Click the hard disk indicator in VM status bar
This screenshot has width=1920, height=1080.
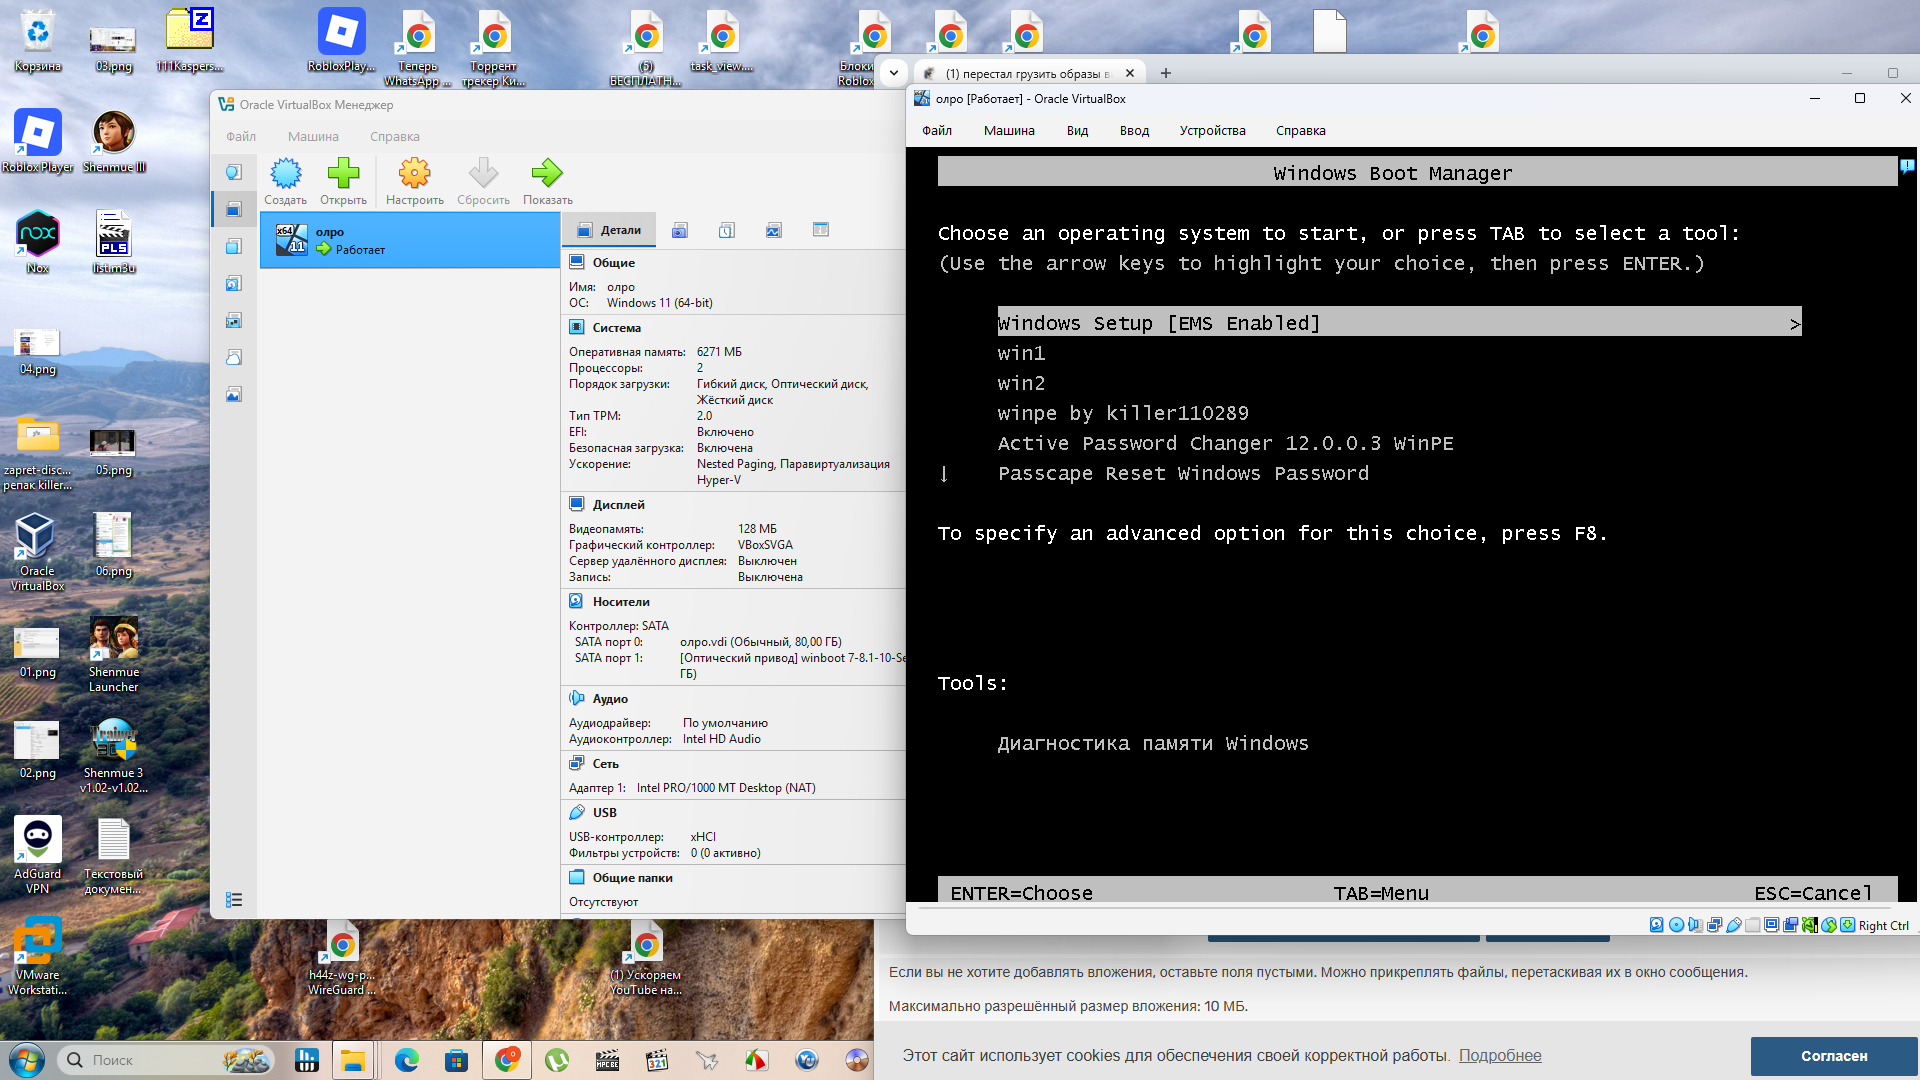click(1656, 925)
